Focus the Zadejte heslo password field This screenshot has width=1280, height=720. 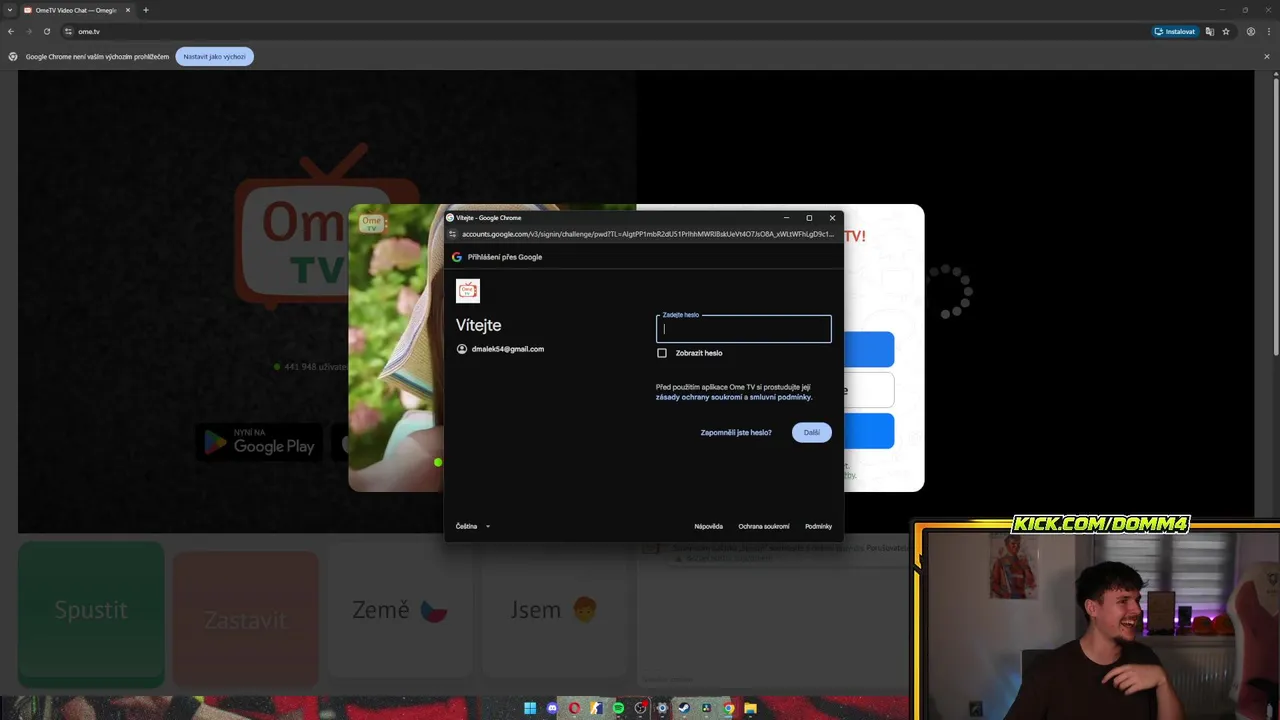click(743, 329)
